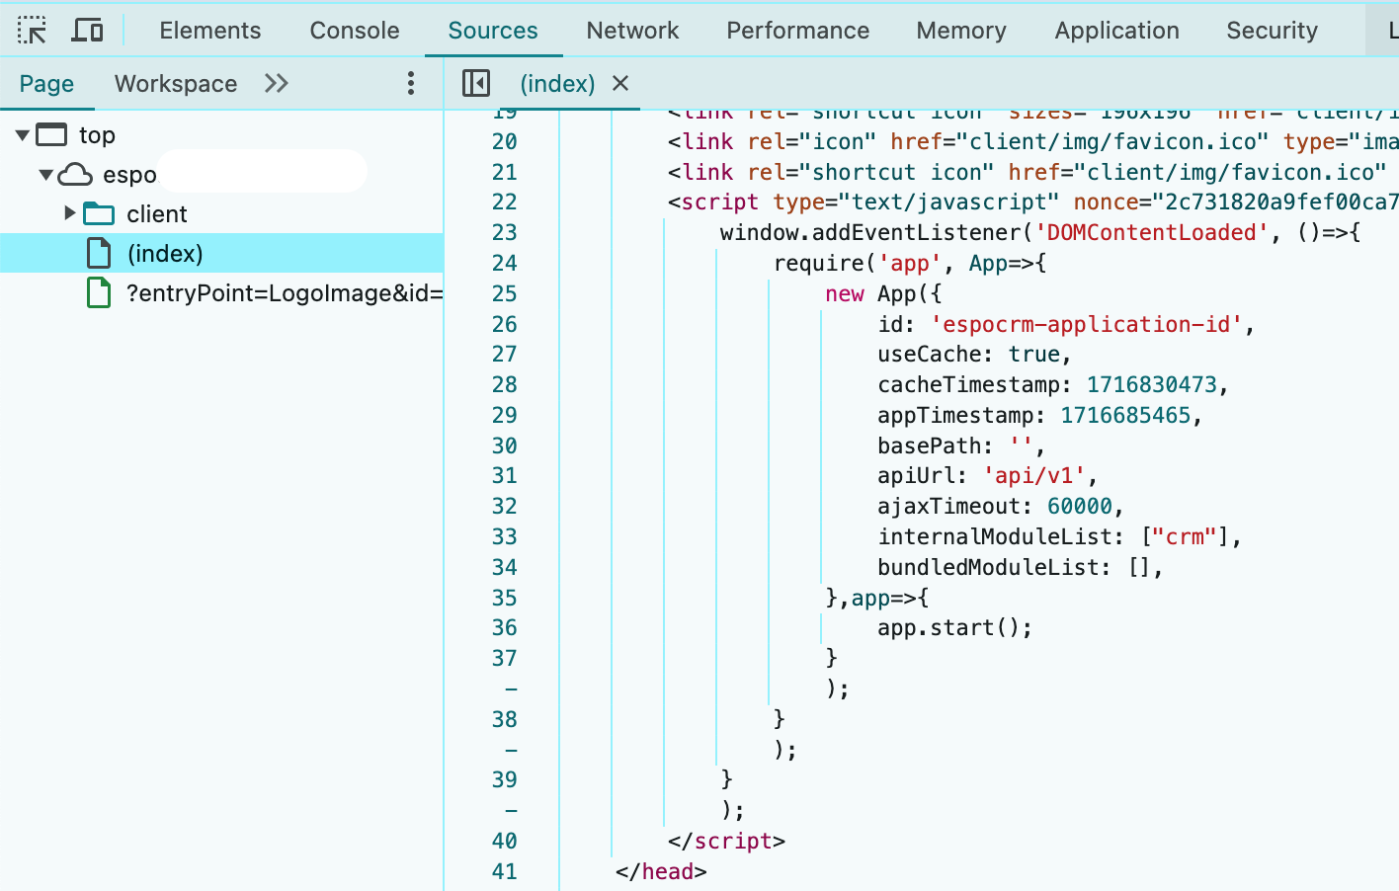Switch to the Console tab
The image size is (1399, 891).
tap(354, 30)
